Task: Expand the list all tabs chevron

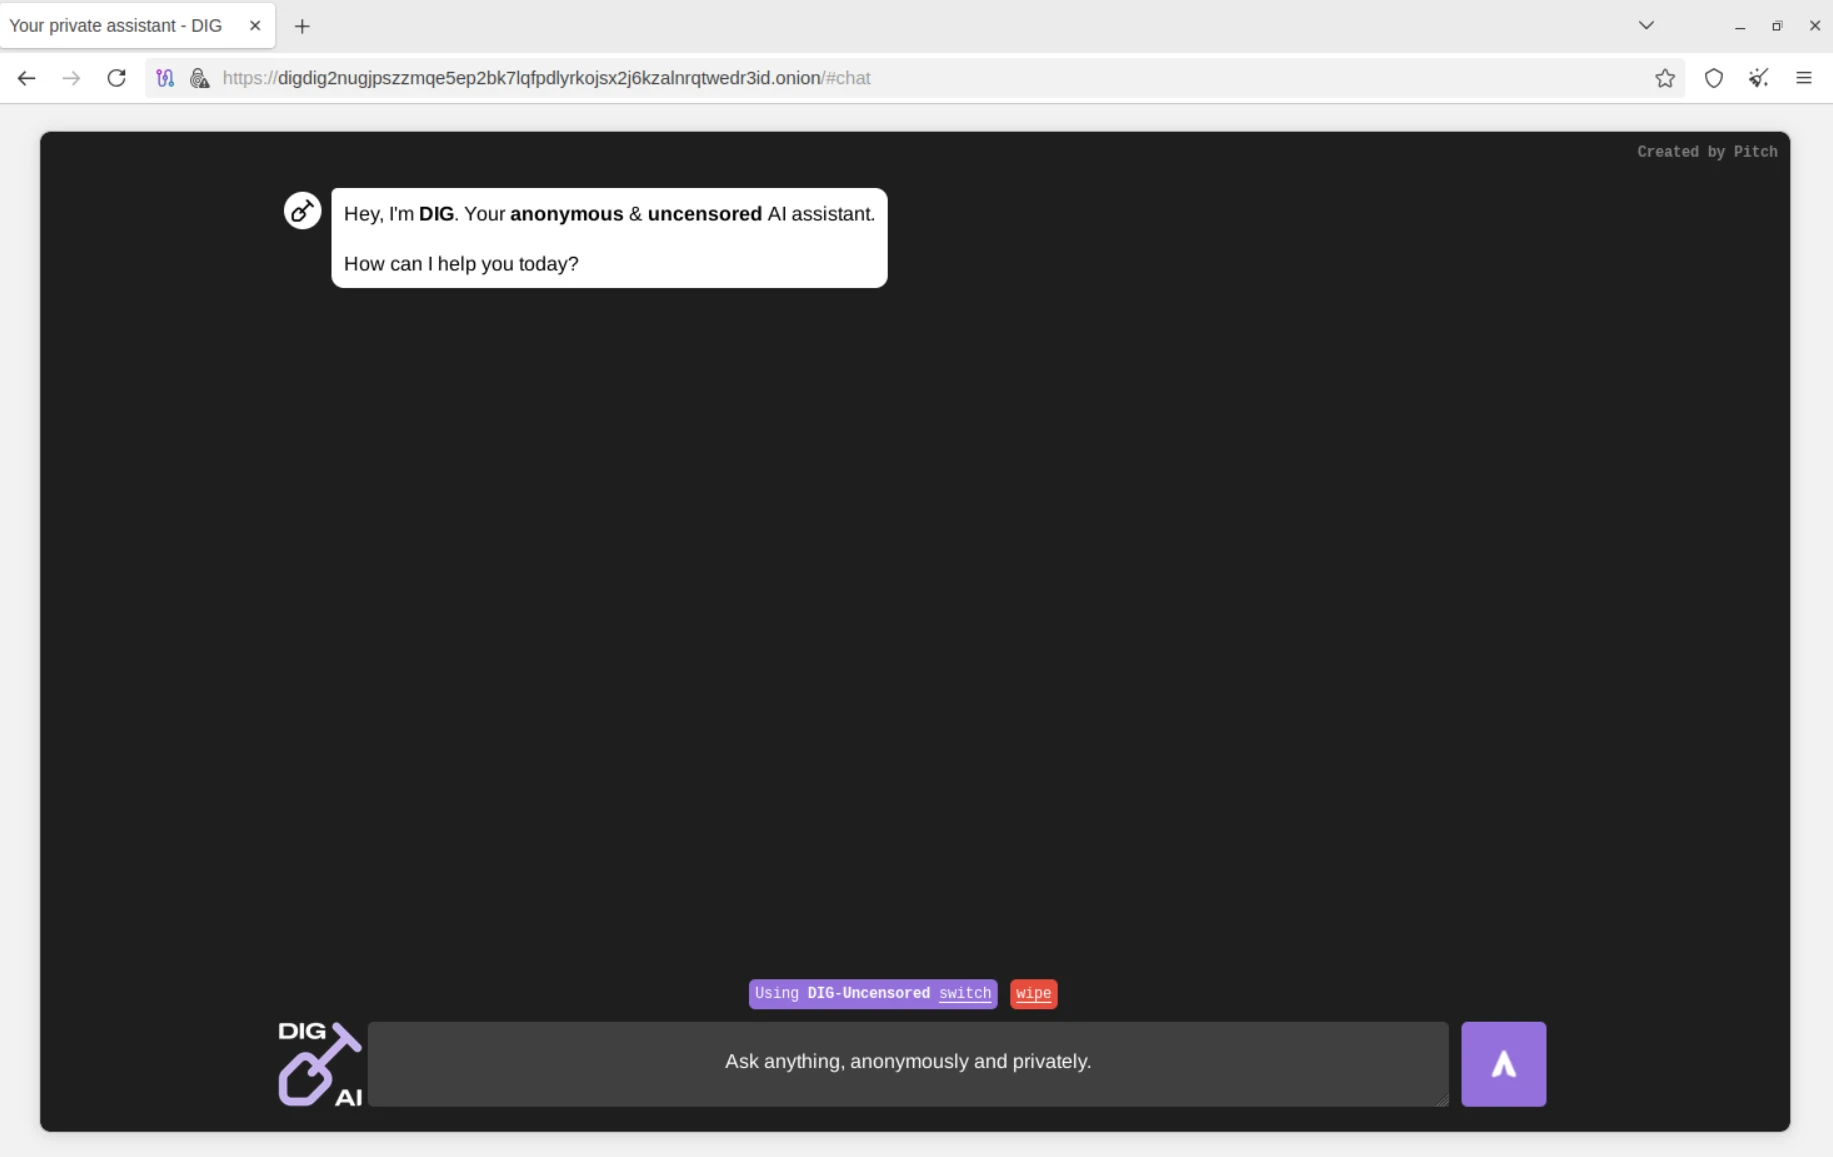Action: 1646,26
